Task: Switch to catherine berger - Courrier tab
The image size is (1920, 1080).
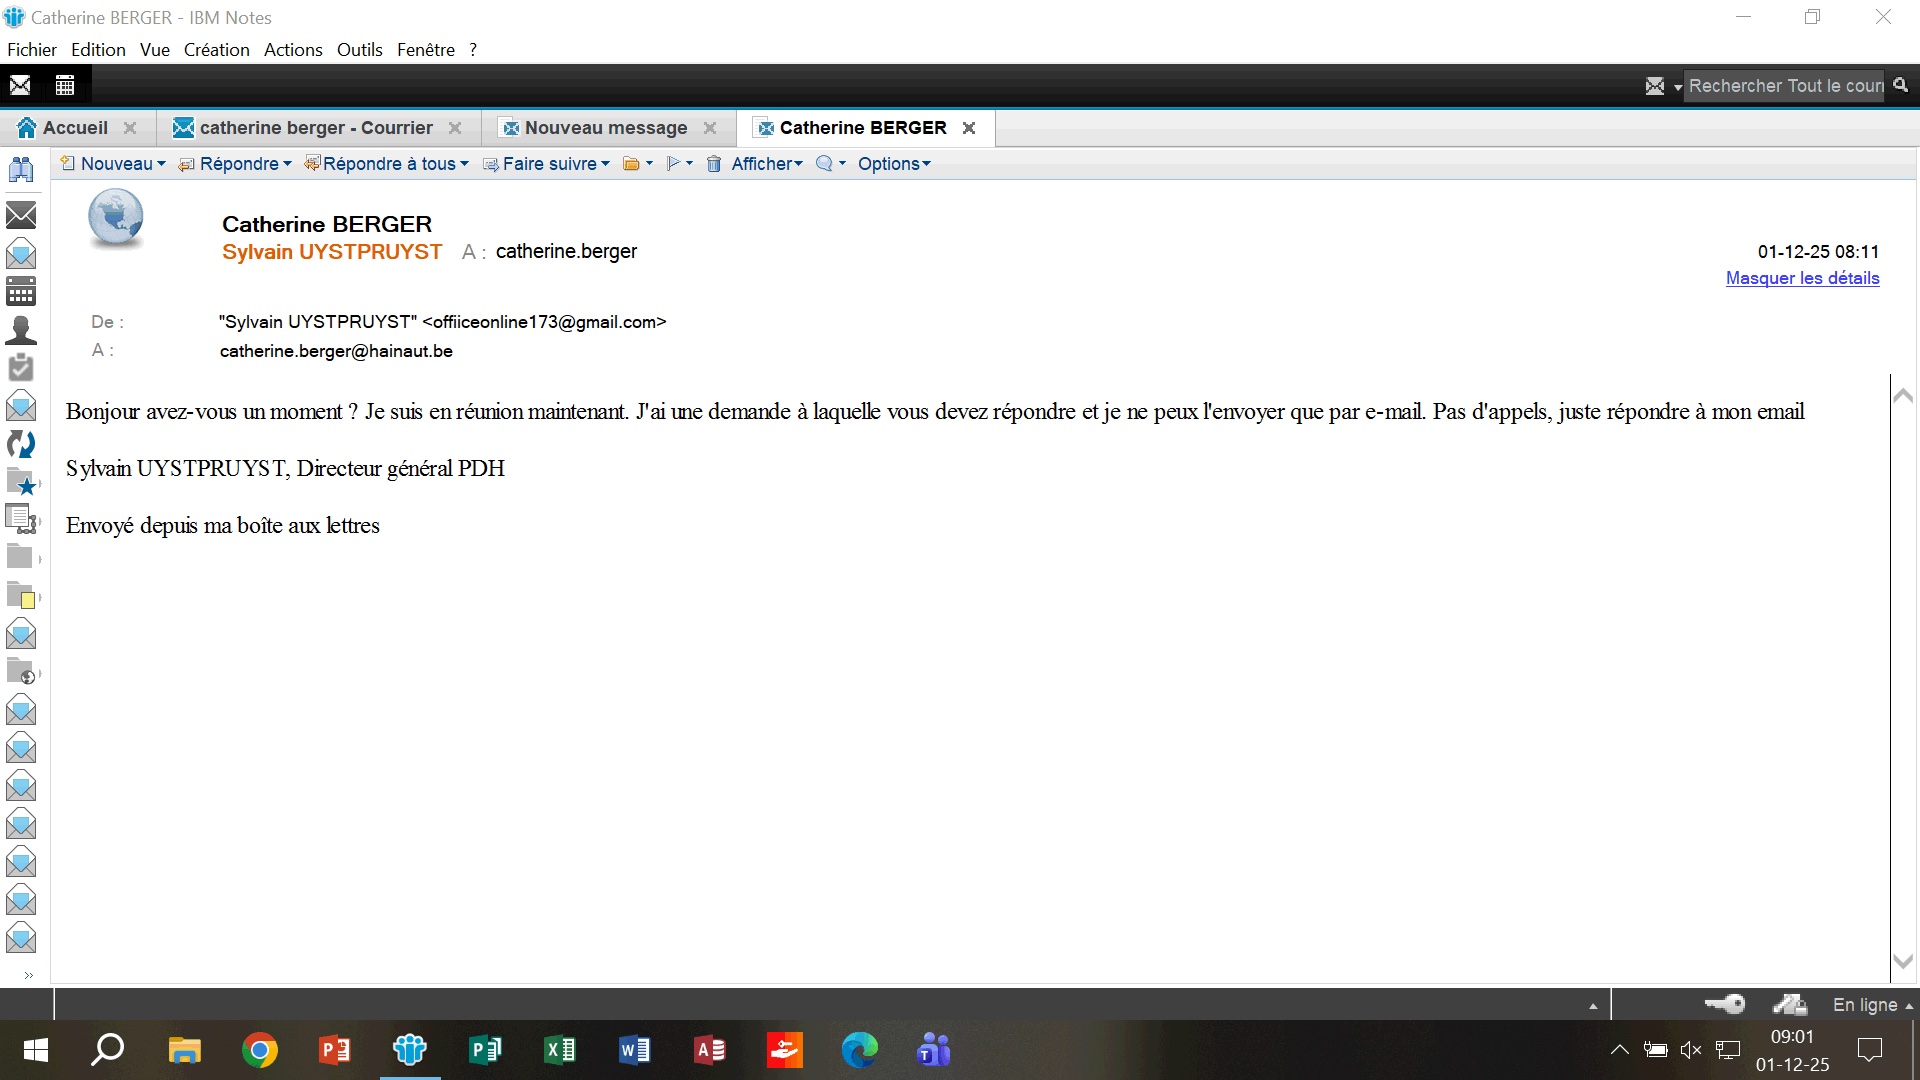Action: pyautogui.click(x=315, y=128)
